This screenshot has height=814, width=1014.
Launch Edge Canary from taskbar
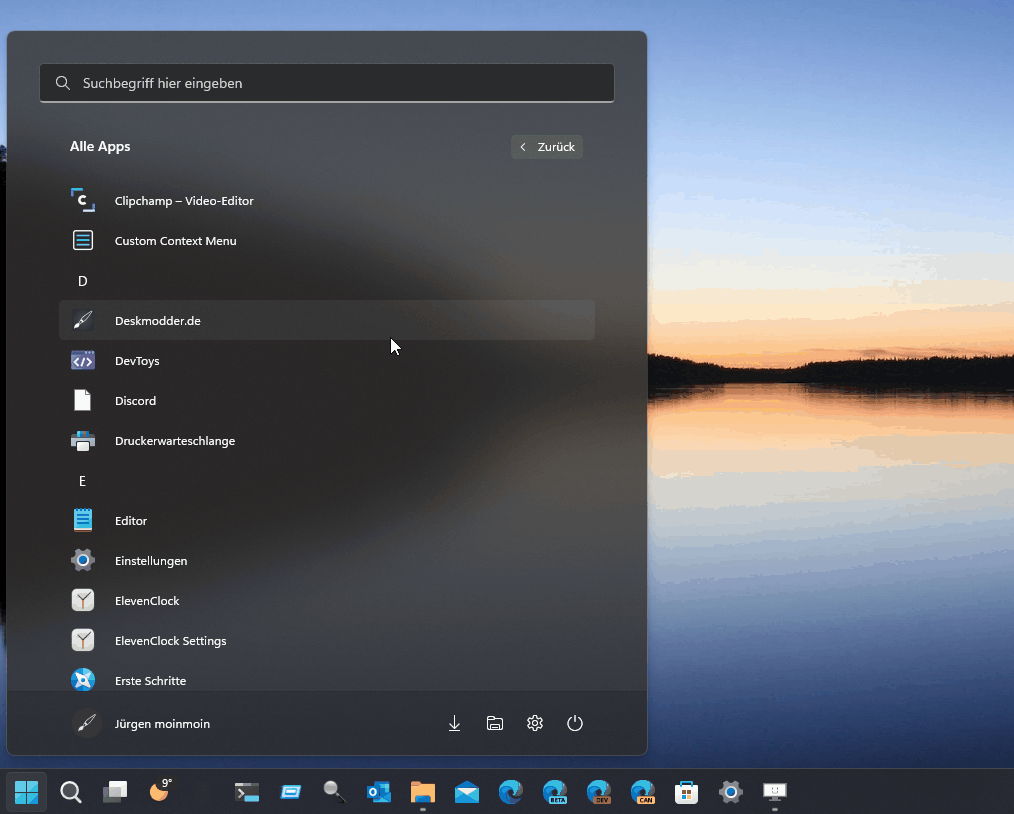point(643,792)
